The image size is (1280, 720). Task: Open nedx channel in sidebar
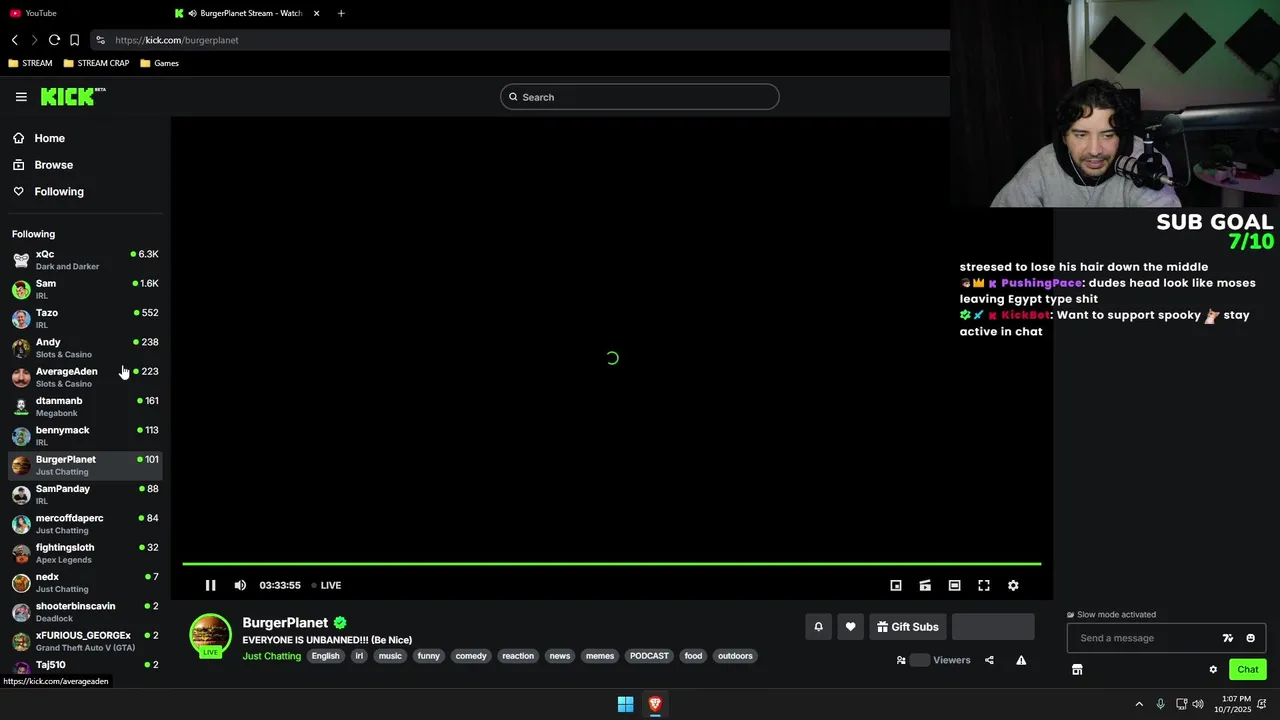85,582
